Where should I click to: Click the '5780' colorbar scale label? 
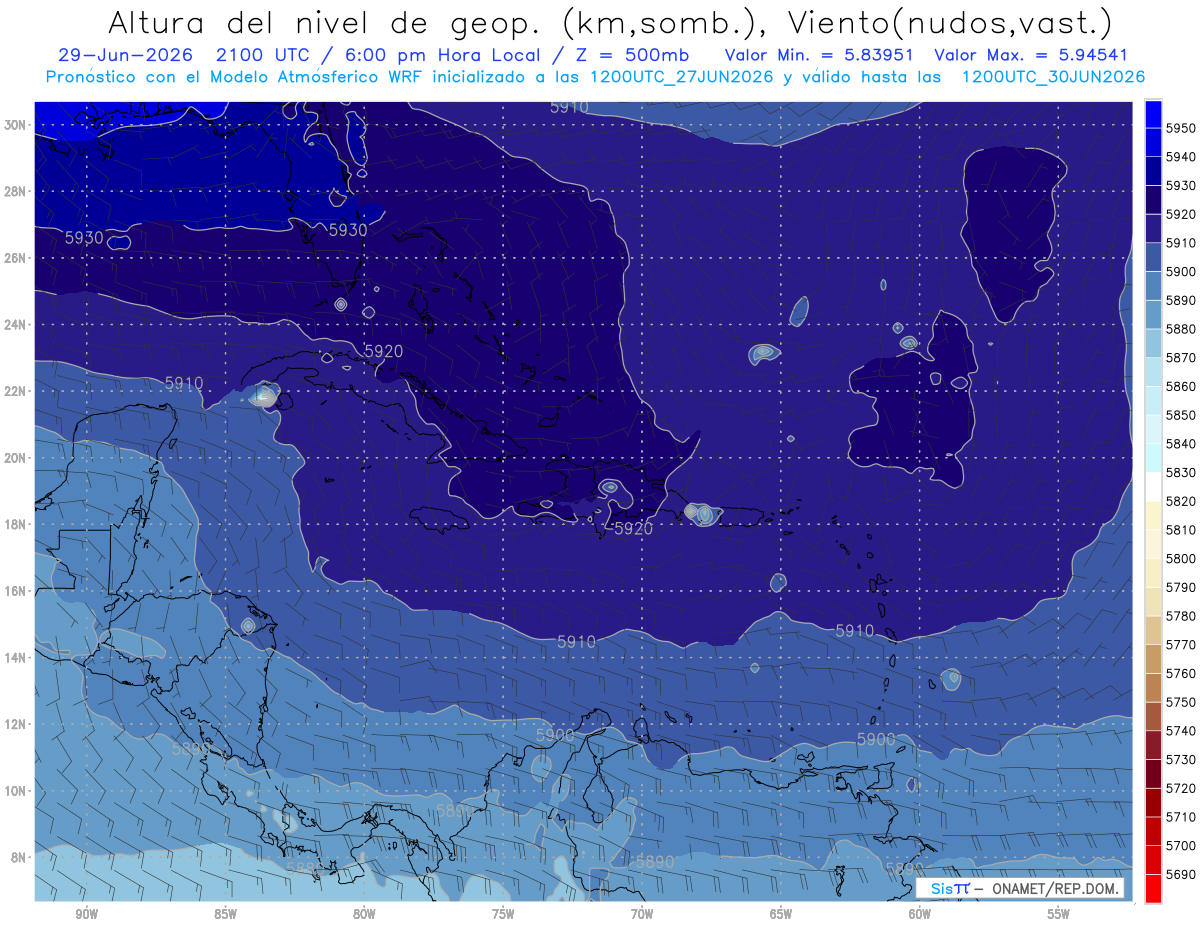click(1180, 615)
